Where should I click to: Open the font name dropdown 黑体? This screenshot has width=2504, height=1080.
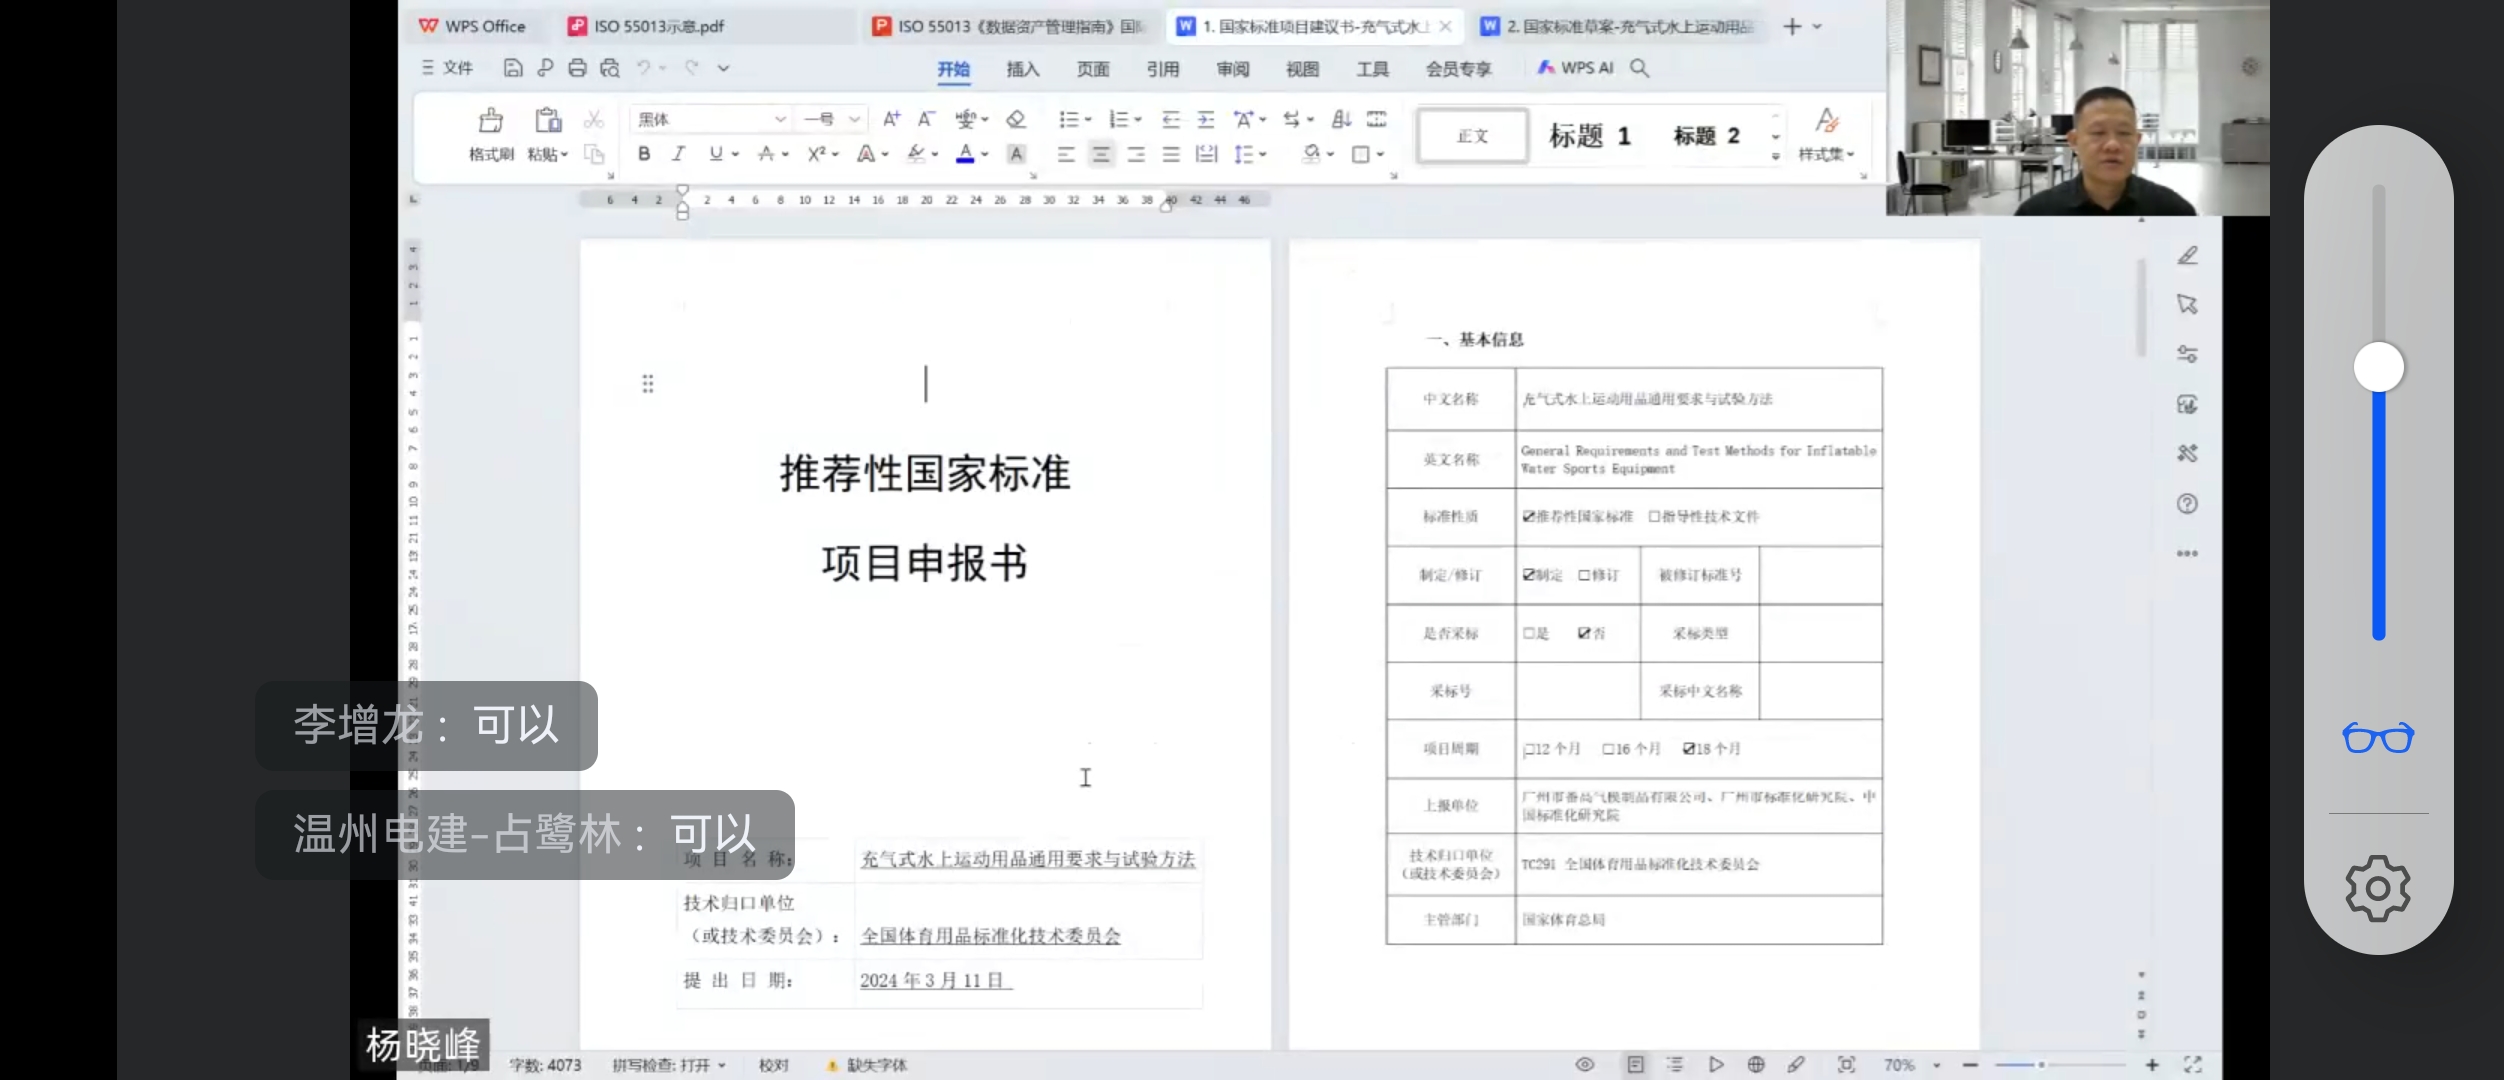780,119
